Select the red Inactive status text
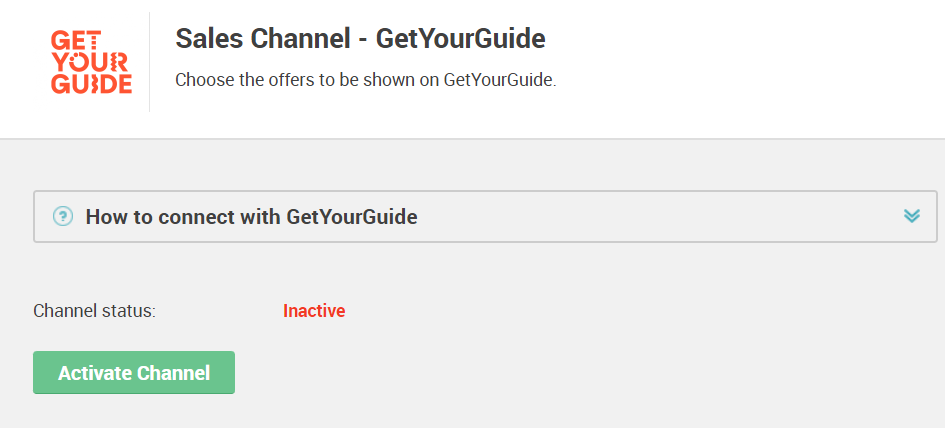 (x=314, y=311)
